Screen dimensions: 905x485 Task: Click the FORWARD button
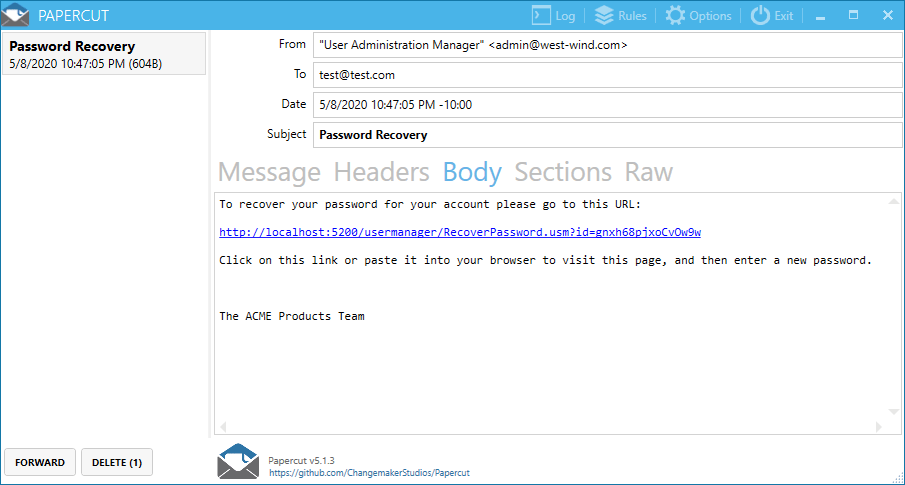pyautogui.click(x=40, y=462)
